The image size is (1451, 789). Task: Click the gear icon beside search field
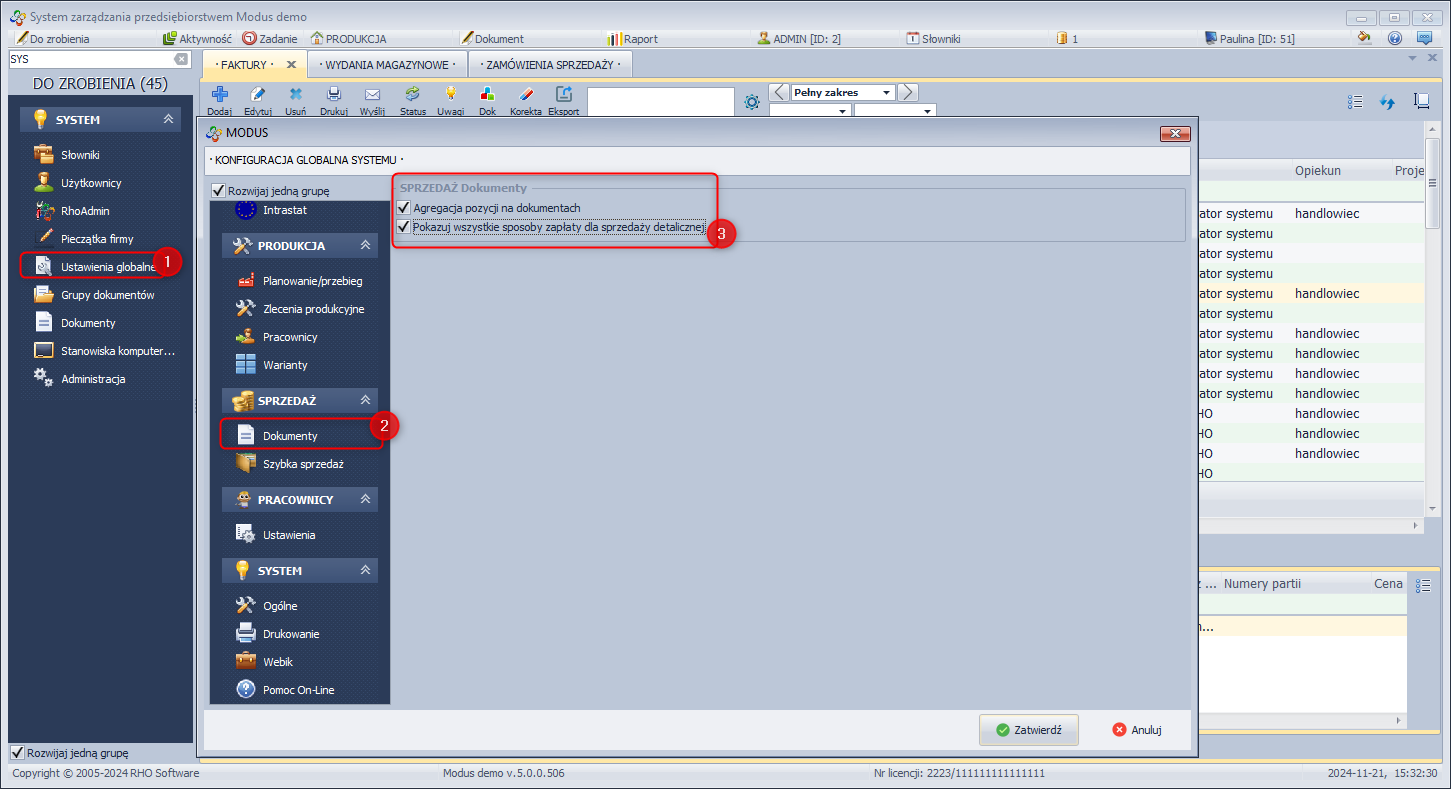point(752,101)
